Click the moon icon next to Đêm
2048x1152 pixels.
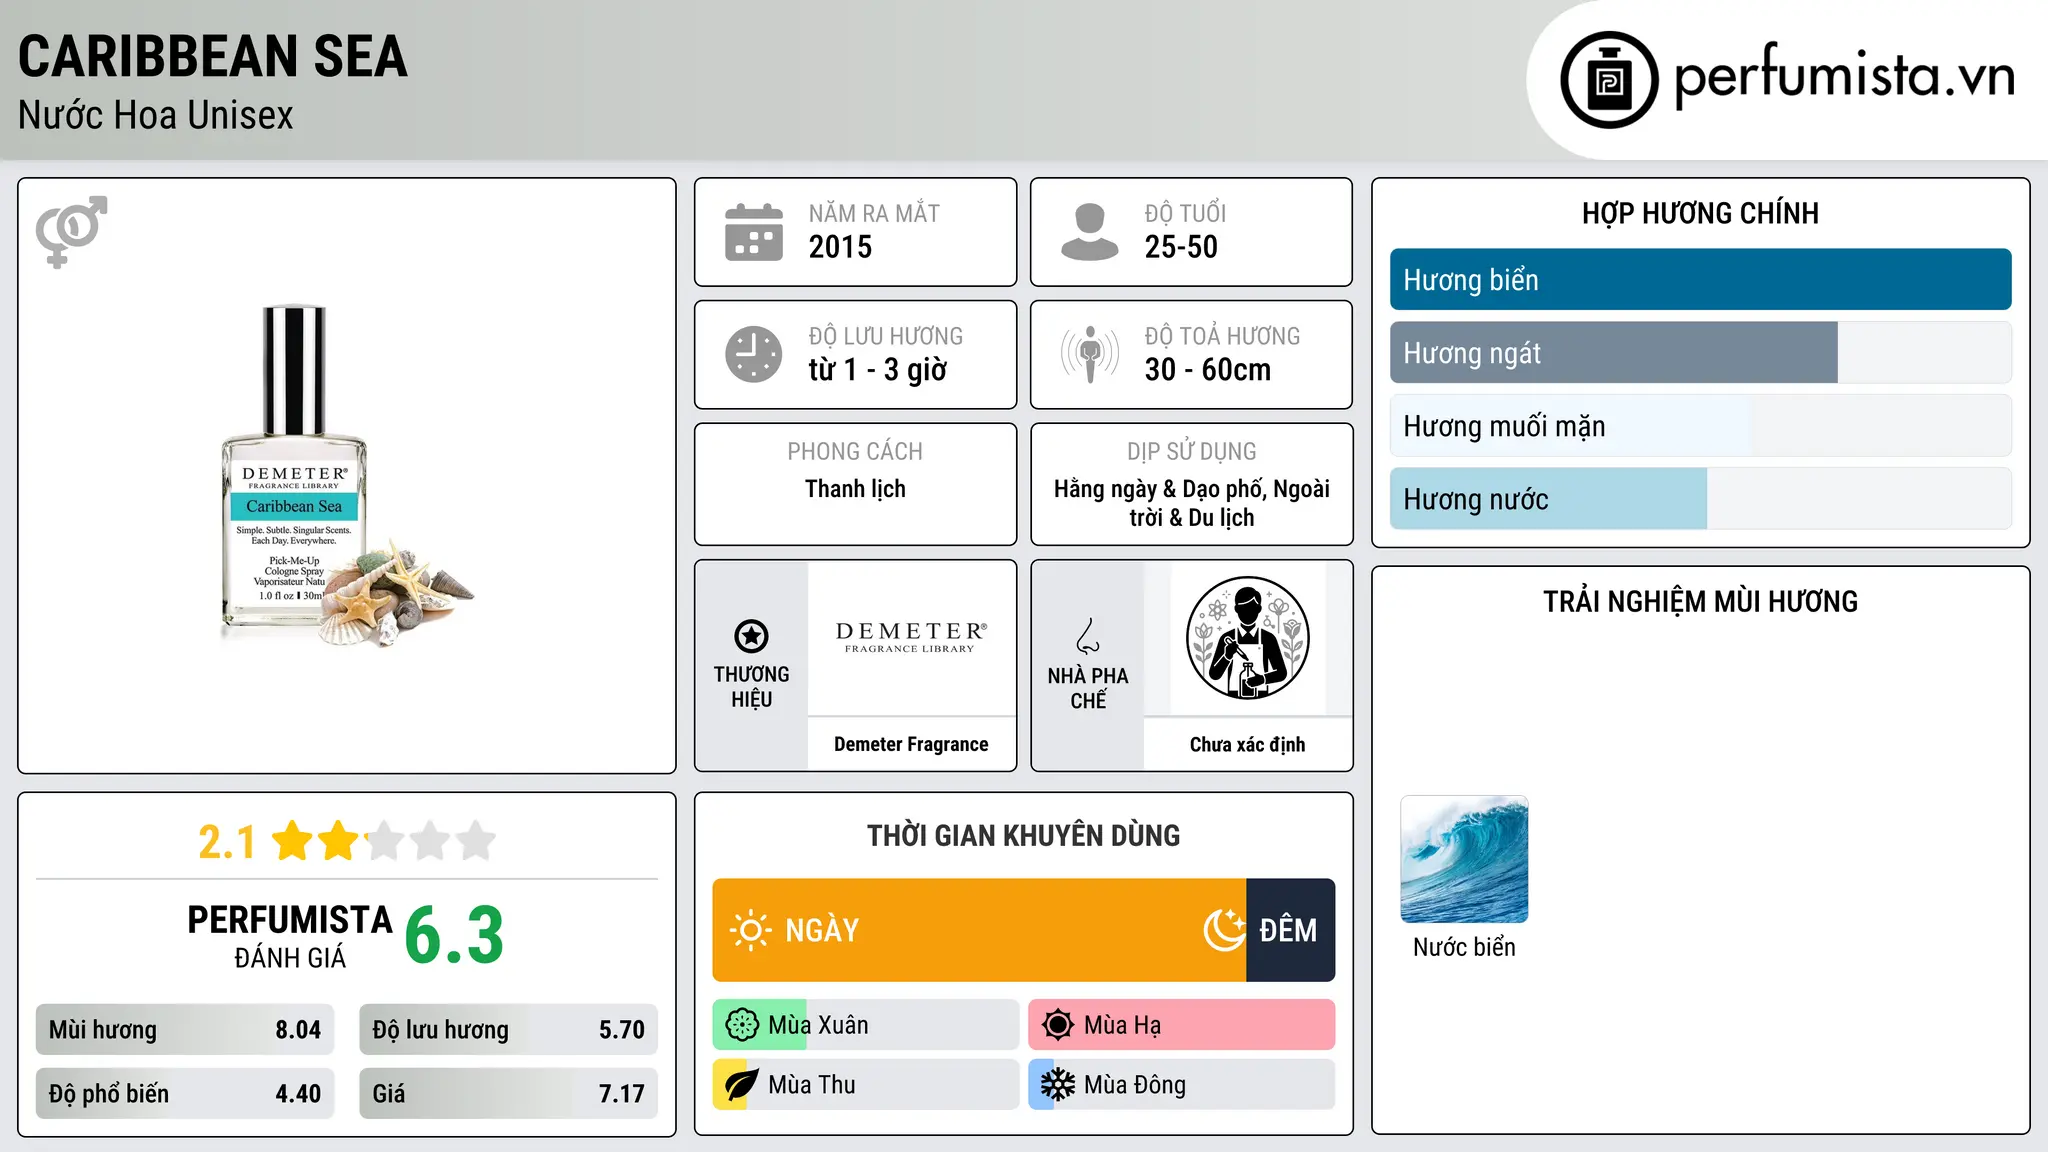coord(1224,930)
